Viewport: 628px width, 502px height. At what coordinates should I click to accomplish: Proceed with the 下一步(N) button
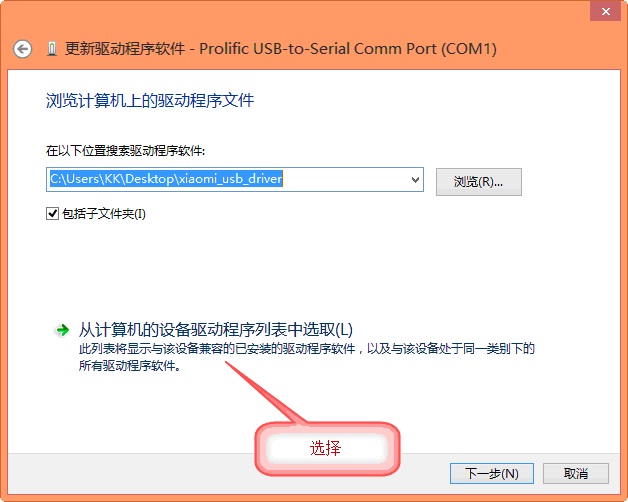click(x=491, y=474)
